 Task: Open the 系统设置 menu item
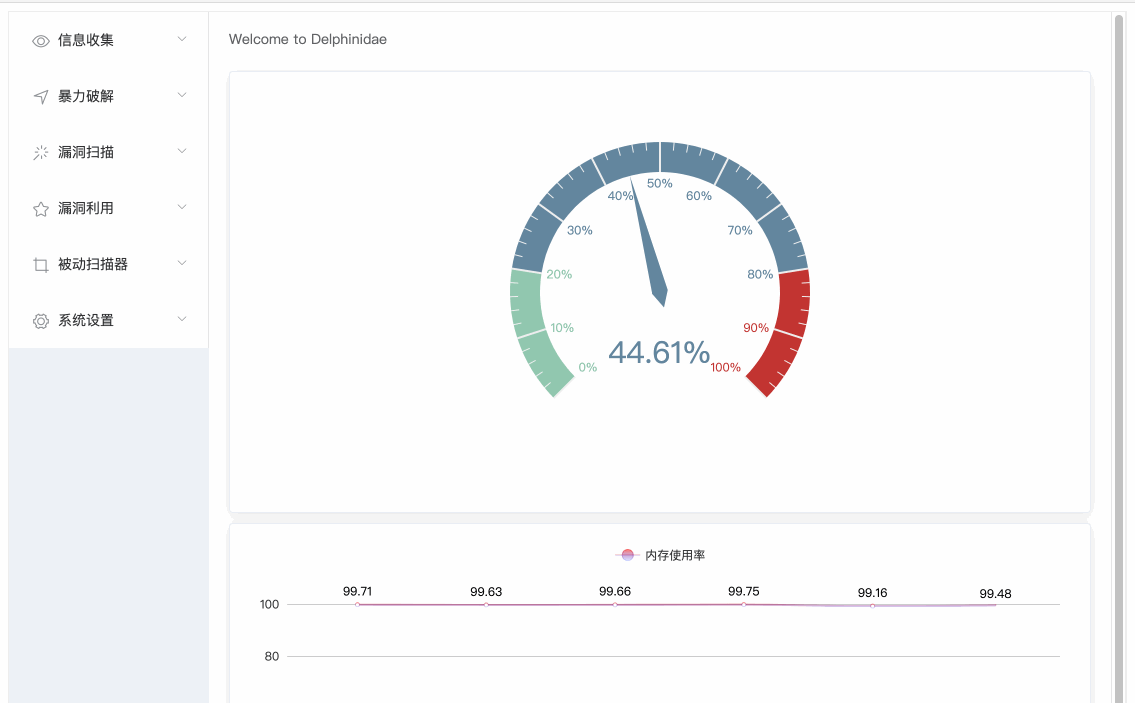click(86, 321)
